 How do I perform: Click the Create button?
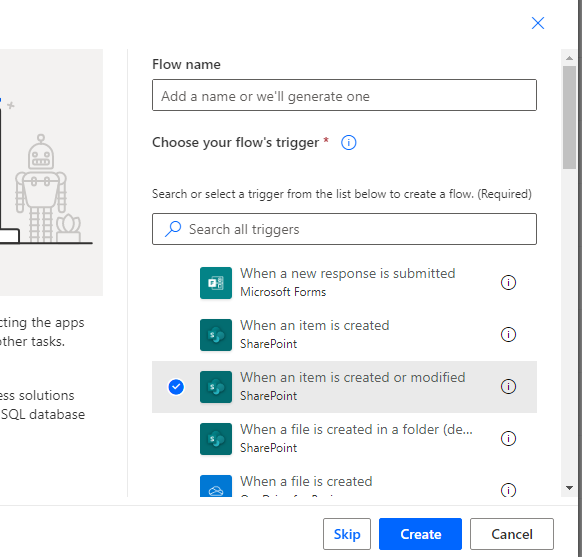420,534
